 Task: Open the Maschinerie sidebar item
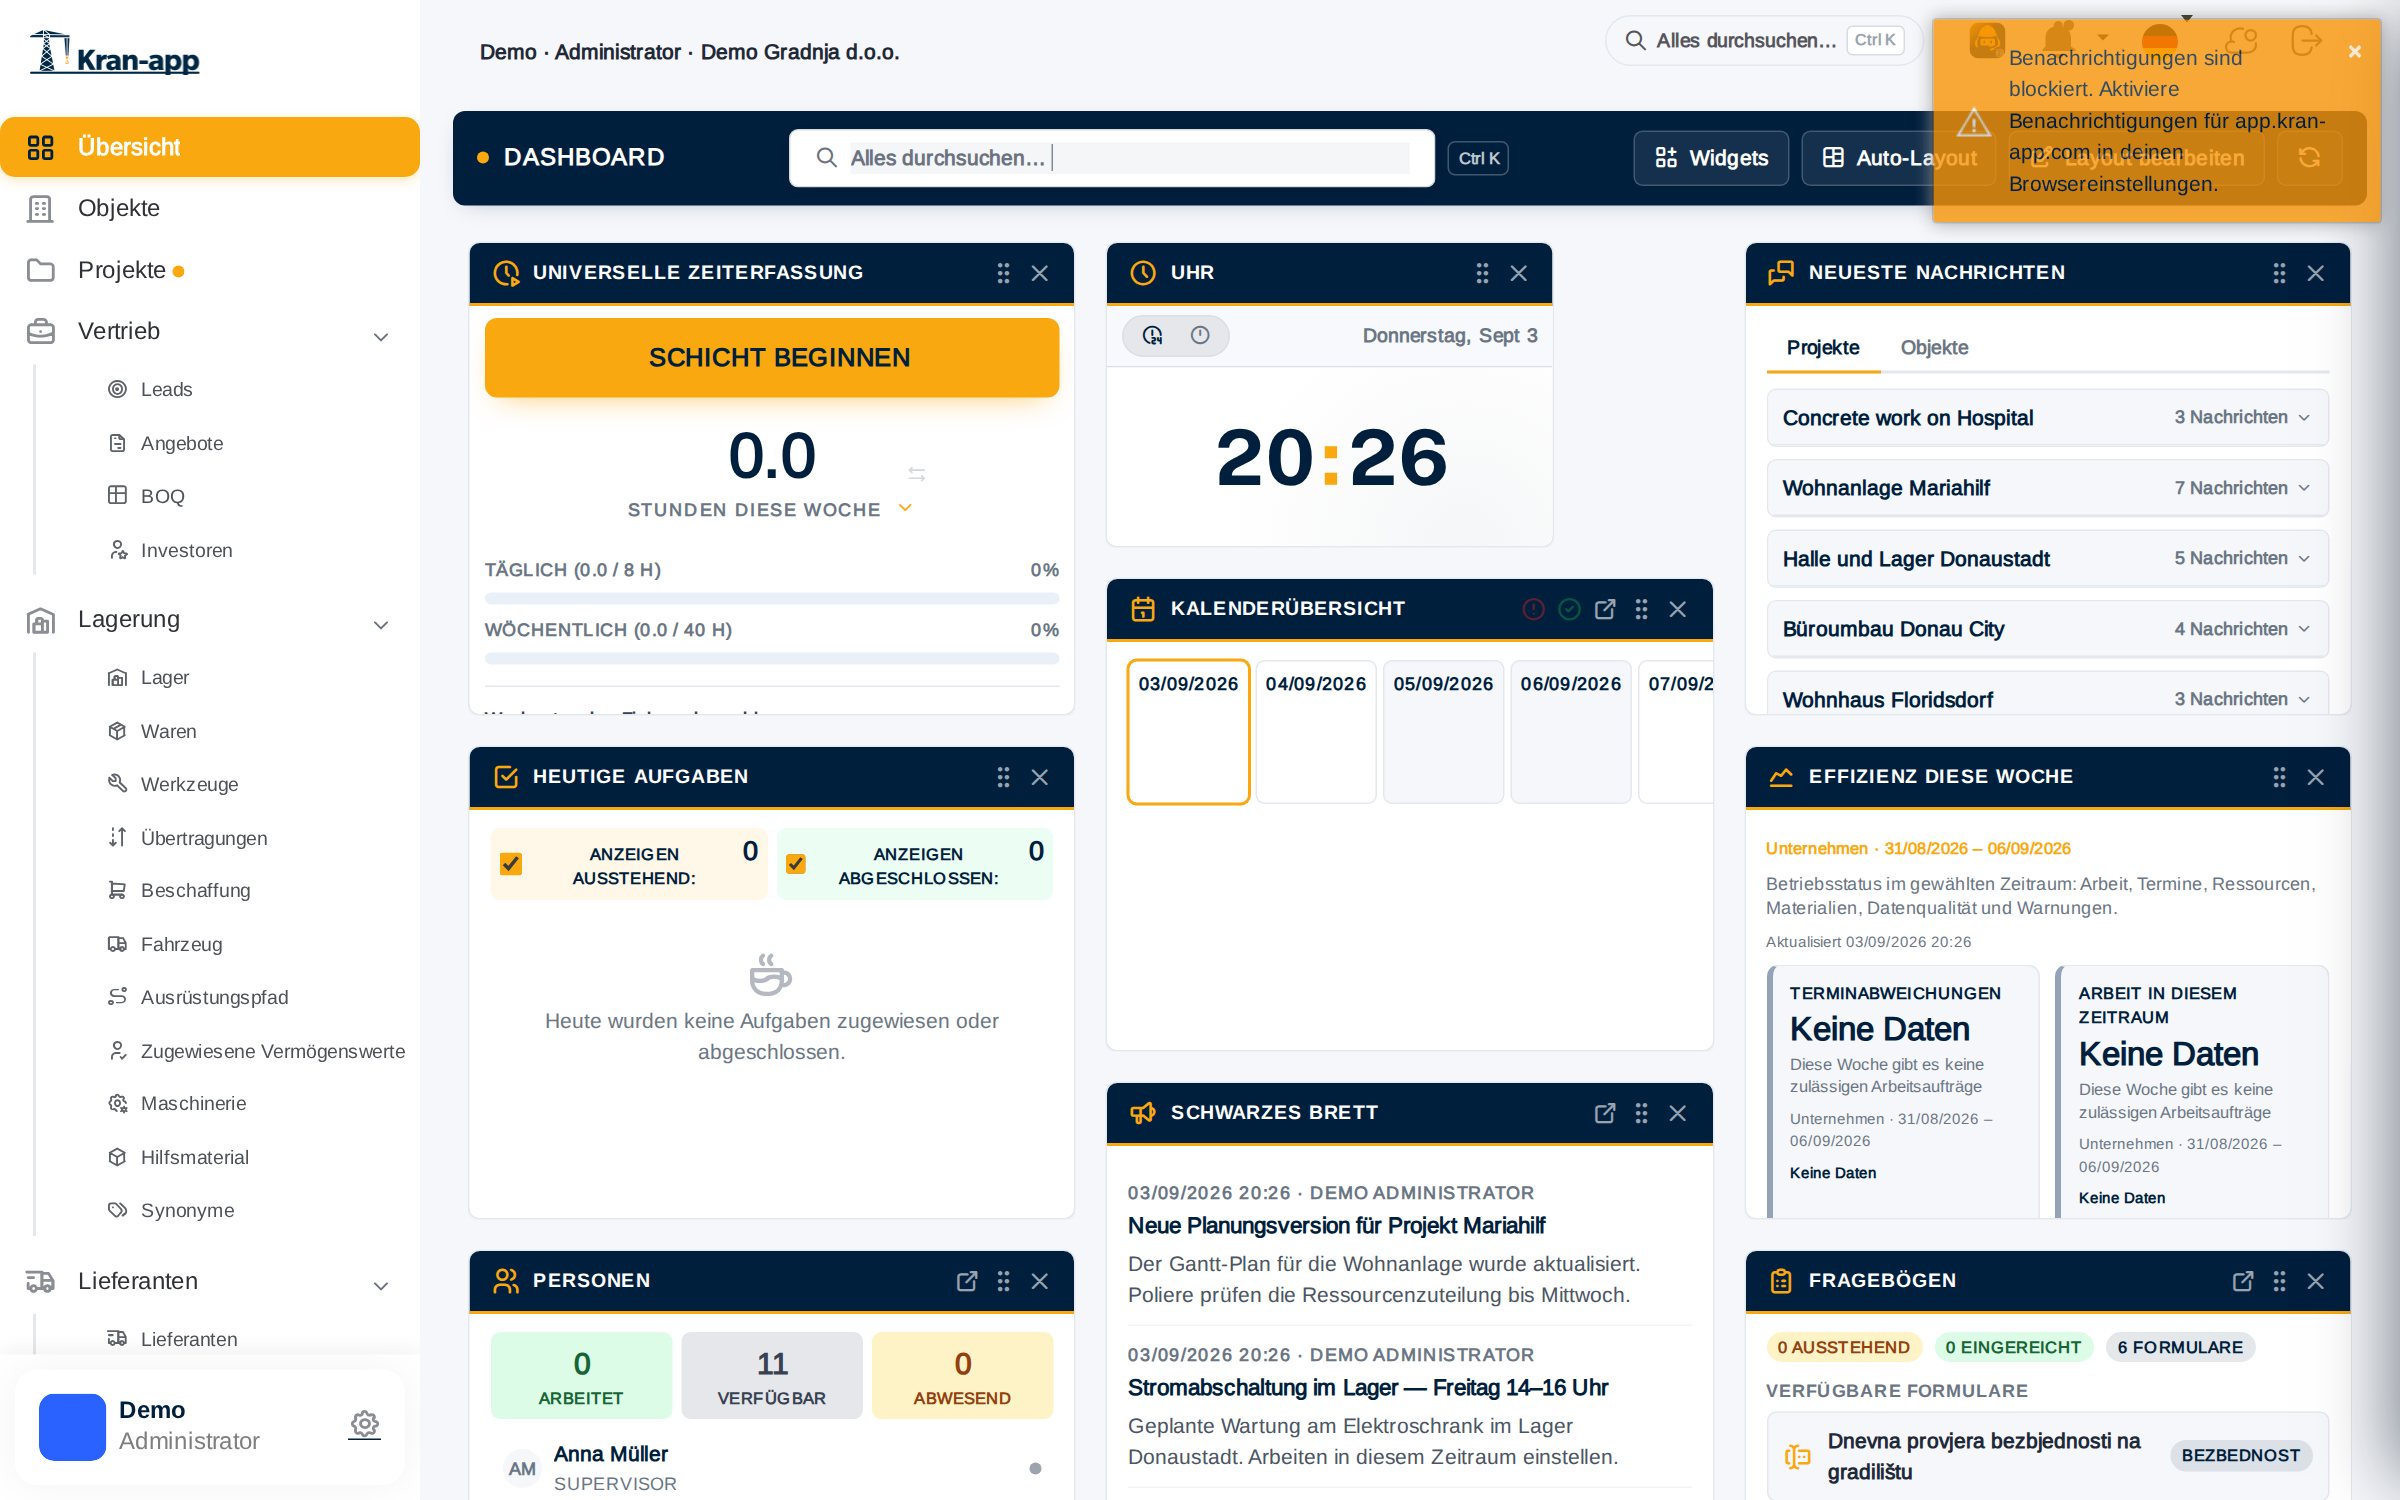pyautogui.click(x=193, y=1103)
